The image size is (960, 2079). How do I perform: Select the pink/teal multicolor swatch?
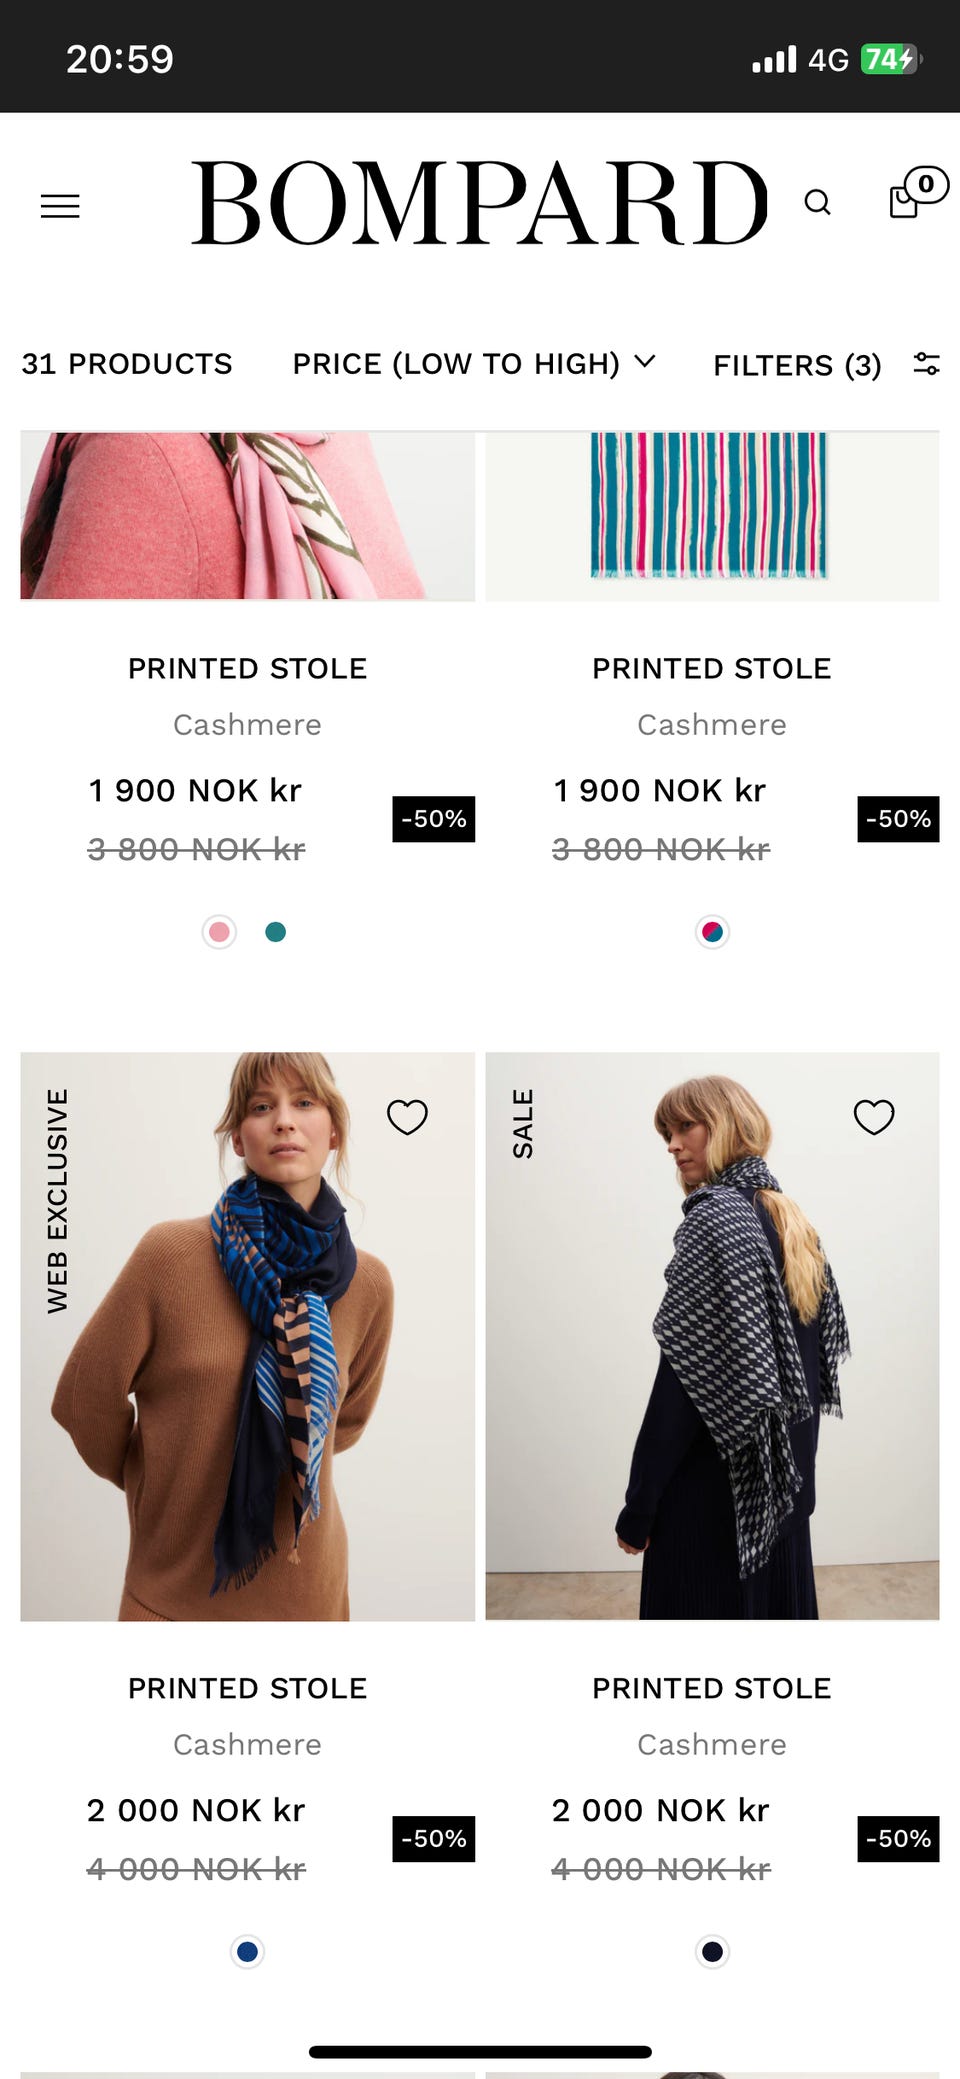coord(711,931)
